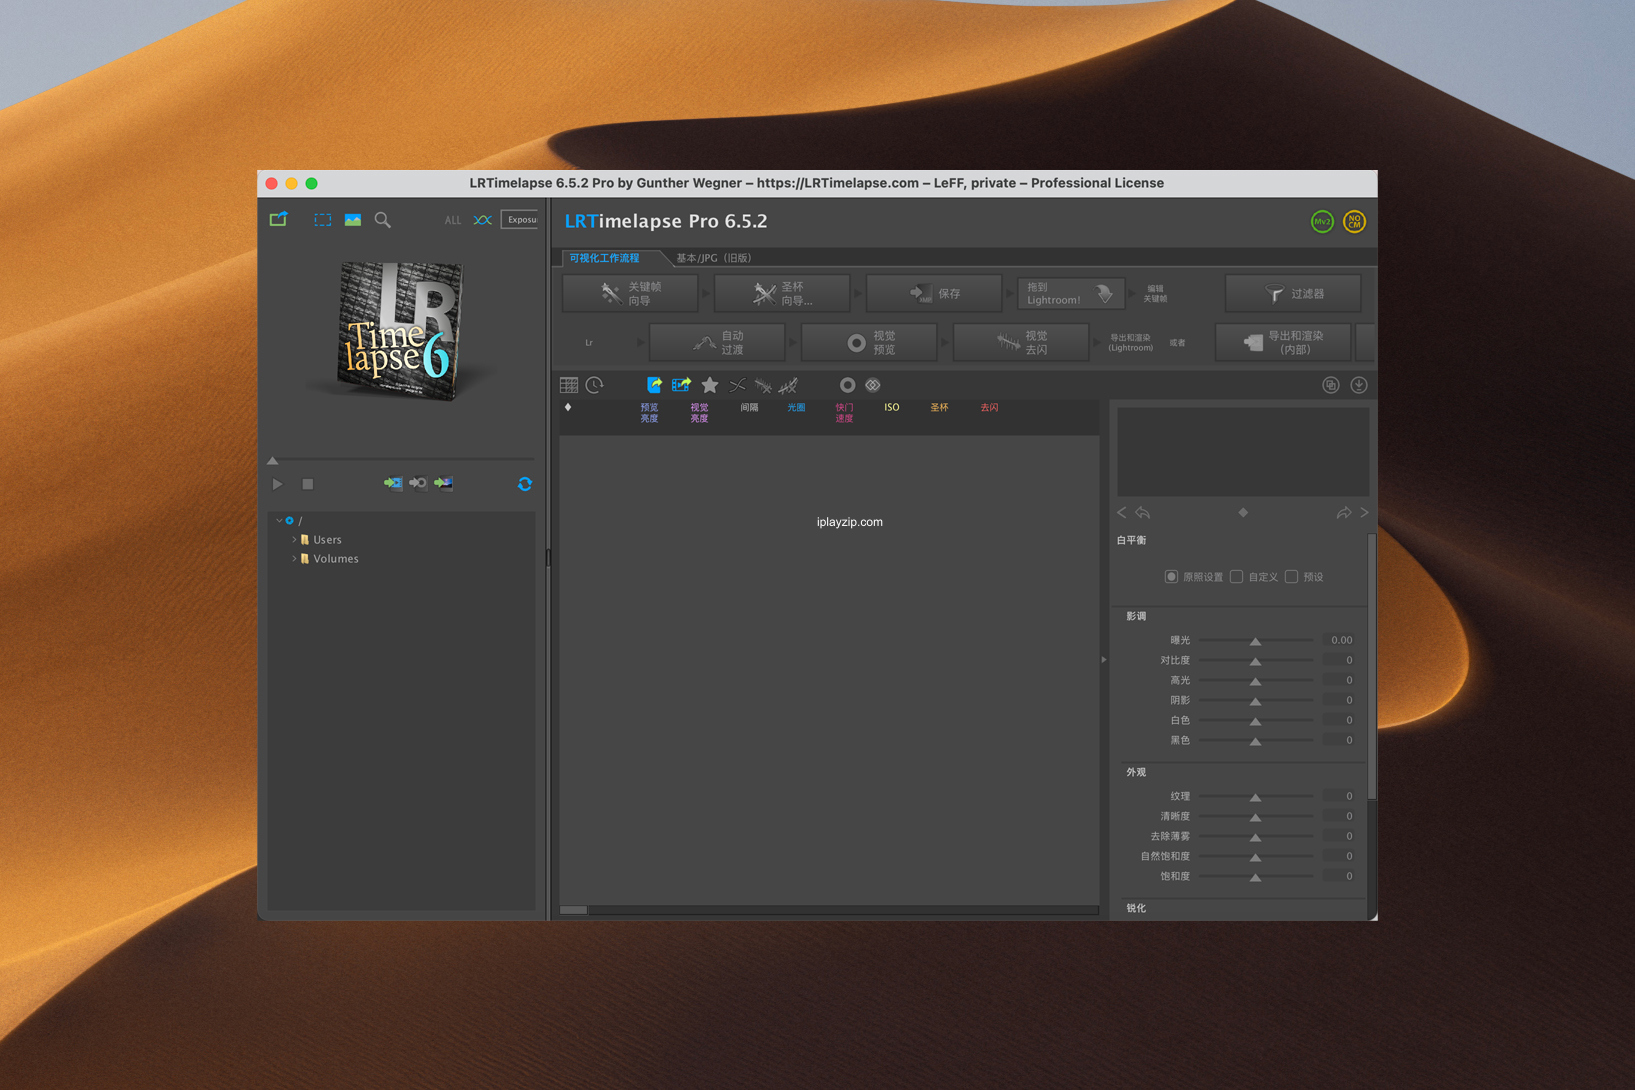Click the crossed-out waveform icon

[x=789, y=385]
